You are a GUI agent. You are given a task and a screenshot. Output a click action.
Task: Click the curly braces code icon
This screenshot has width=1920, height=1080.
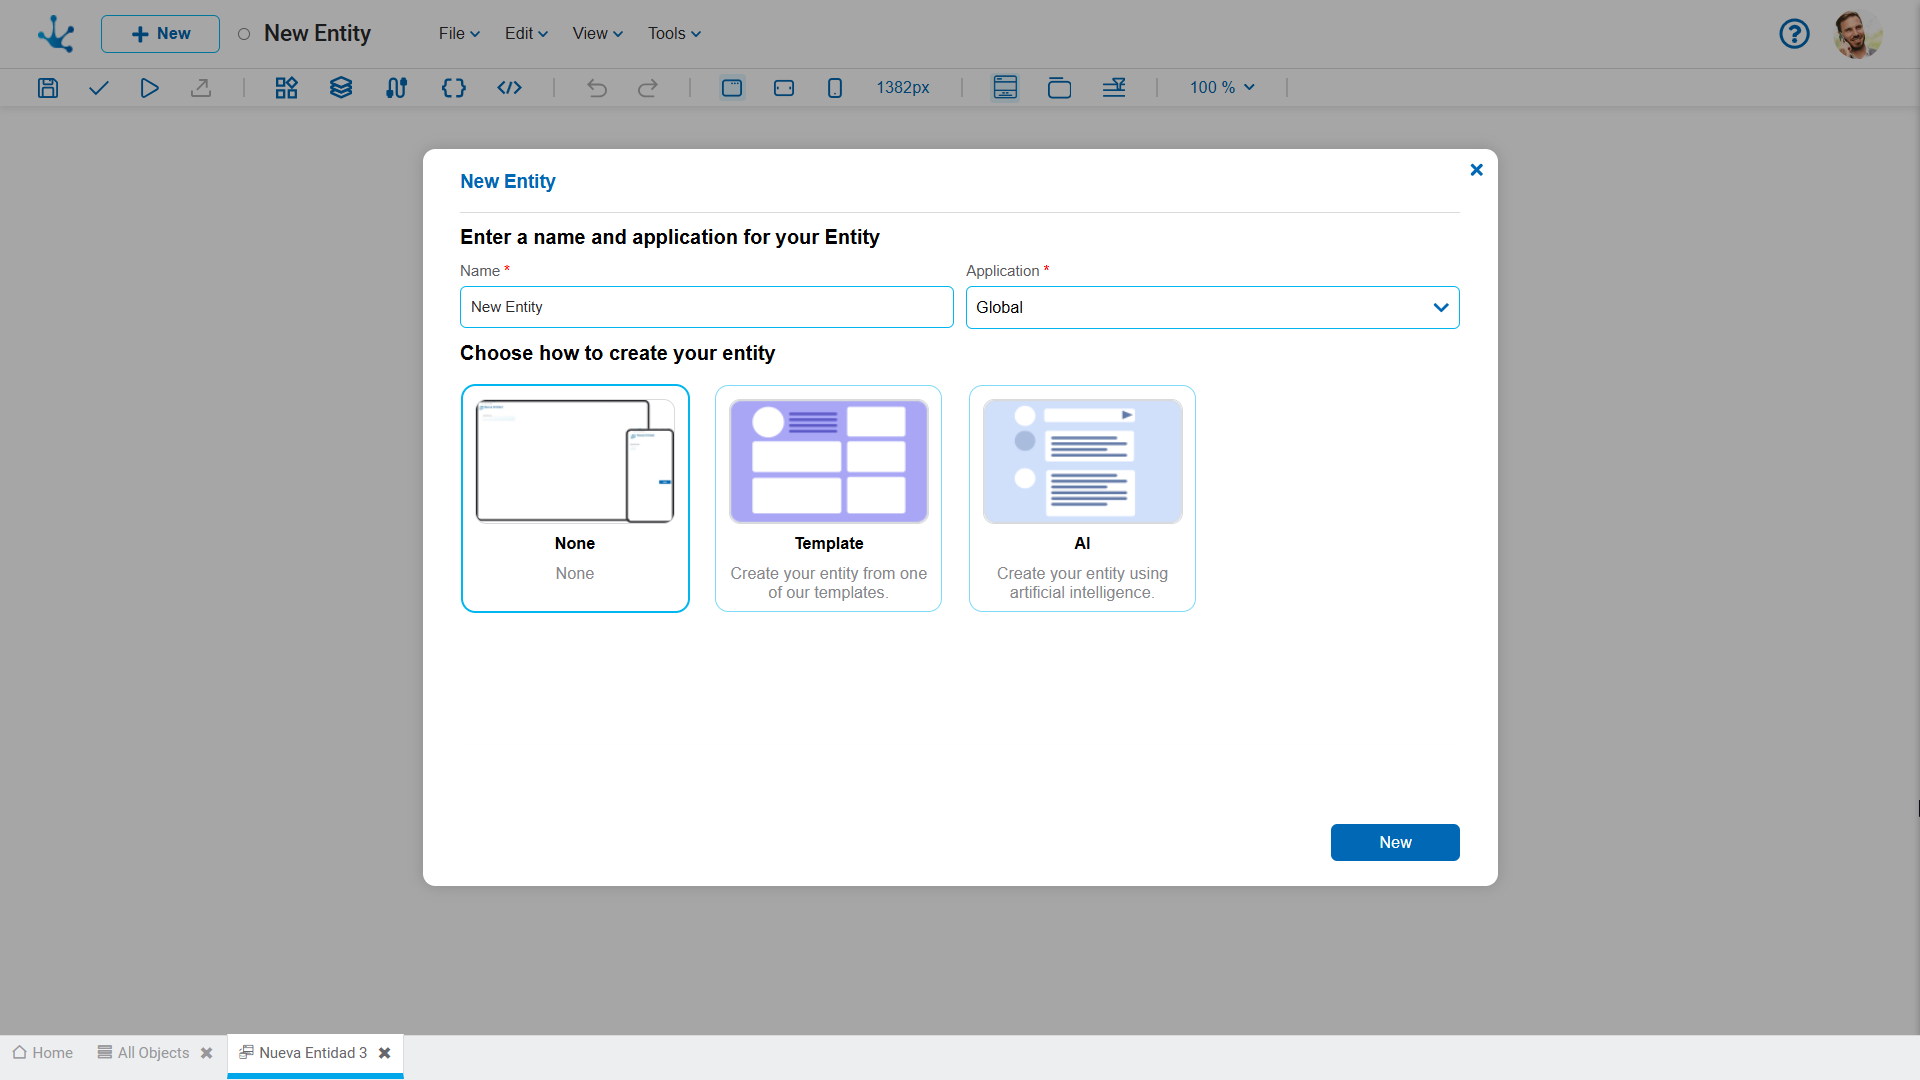pos(453,88)
